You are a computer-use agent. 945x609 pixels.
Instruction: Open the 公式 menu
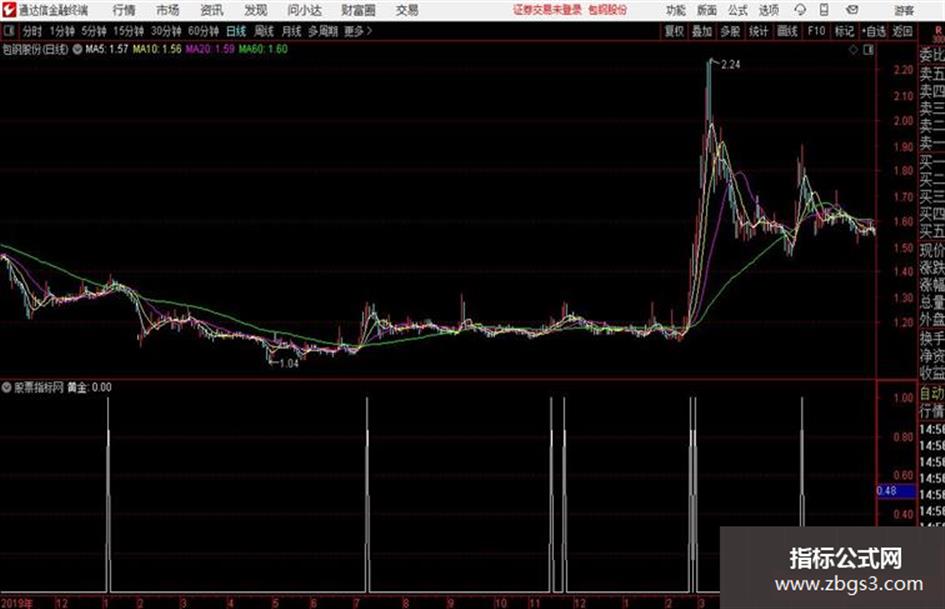tap(738, 10)
